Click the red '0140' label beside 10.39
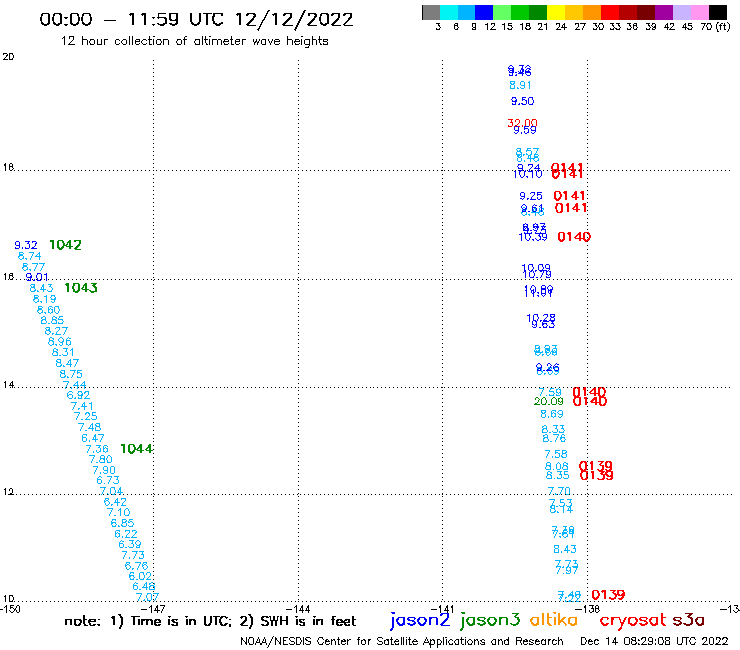The width and height of the screenshot is (740, 650). (x=574, y=237)
